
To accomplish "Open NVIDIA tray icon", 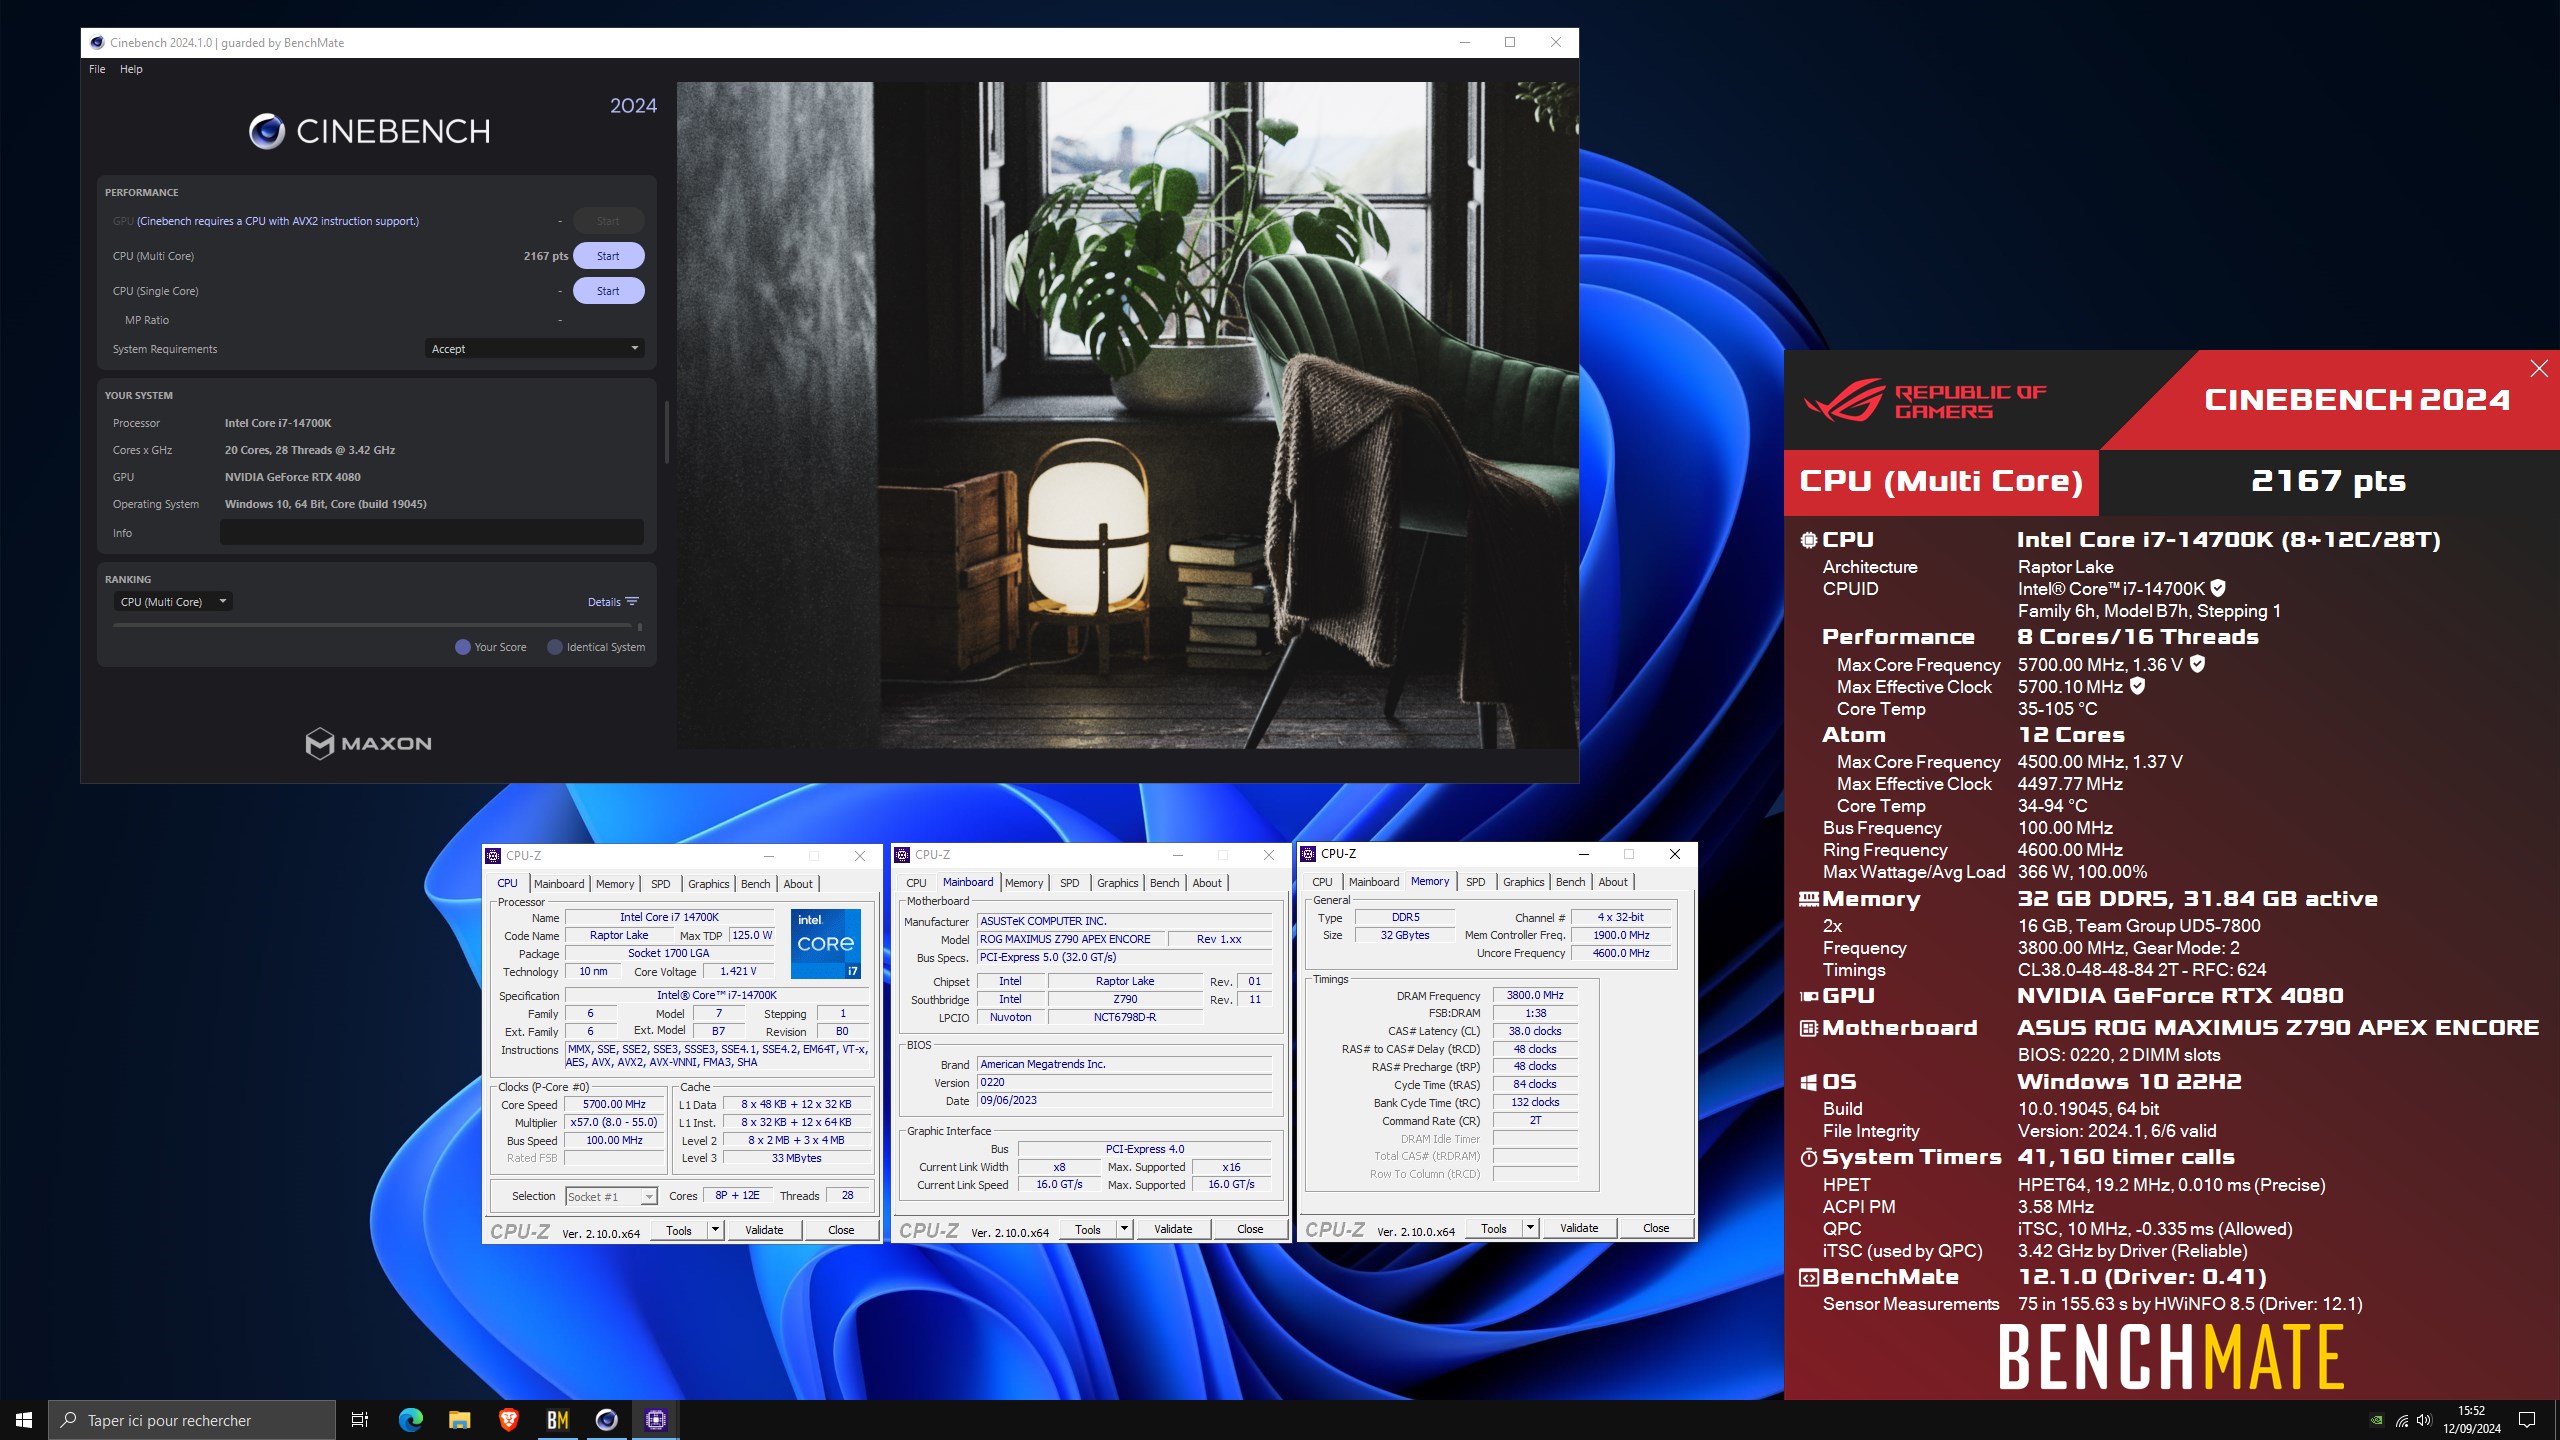I will [2377, 1420].
